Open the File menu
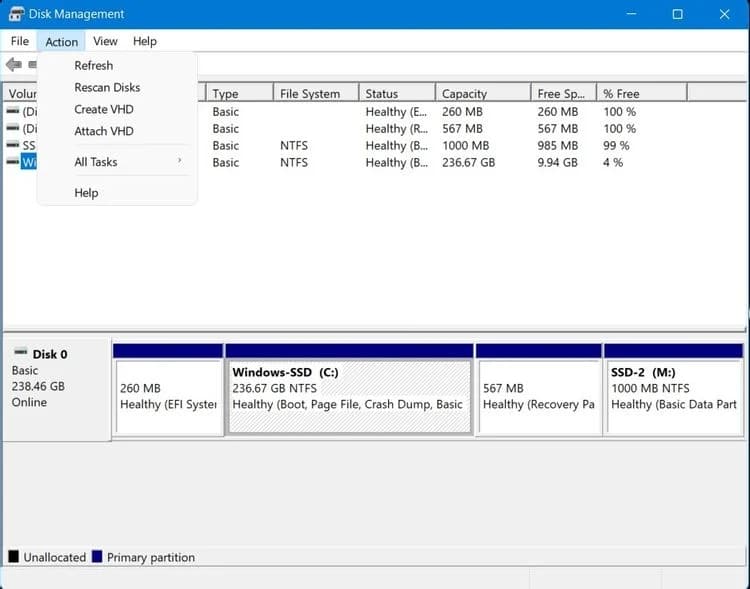Viewport: 750px width, 589px height. [x=20, y=41]
